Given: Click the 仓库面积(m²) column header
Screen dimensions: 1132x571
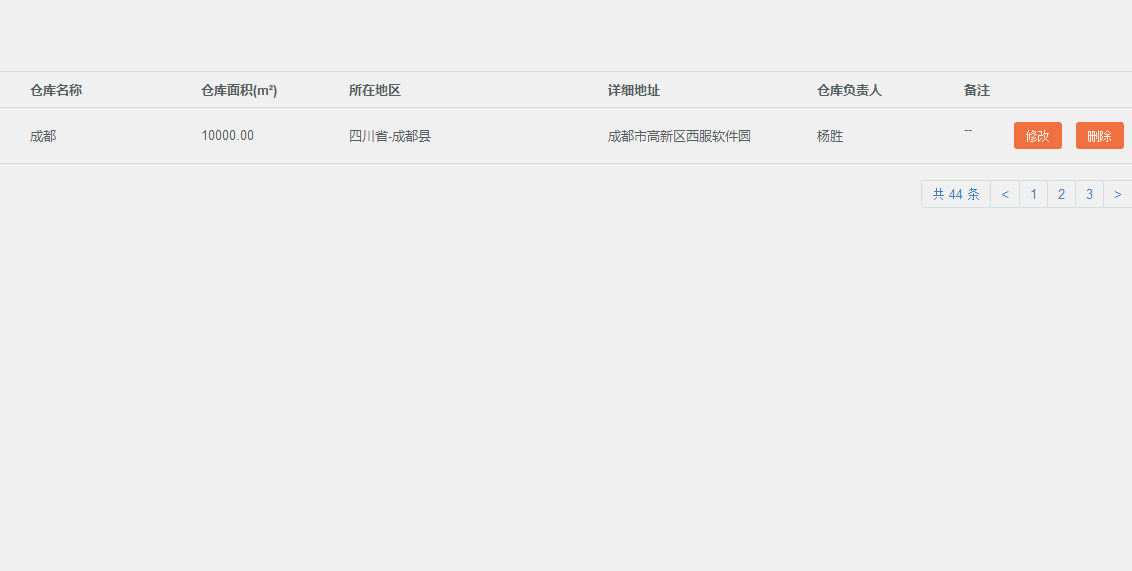Looking at the screenshot, I should [x=239, y=90].
